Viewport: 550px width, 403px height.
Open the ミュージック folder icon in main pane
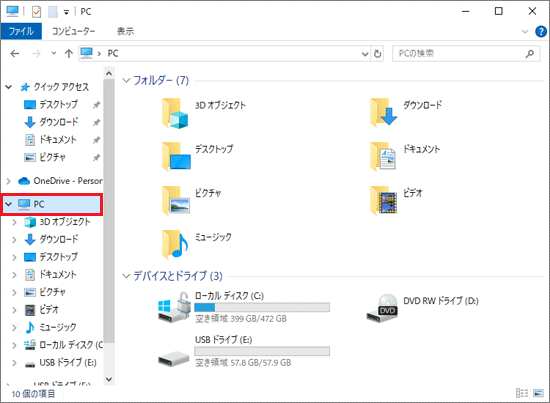point(175,245)
